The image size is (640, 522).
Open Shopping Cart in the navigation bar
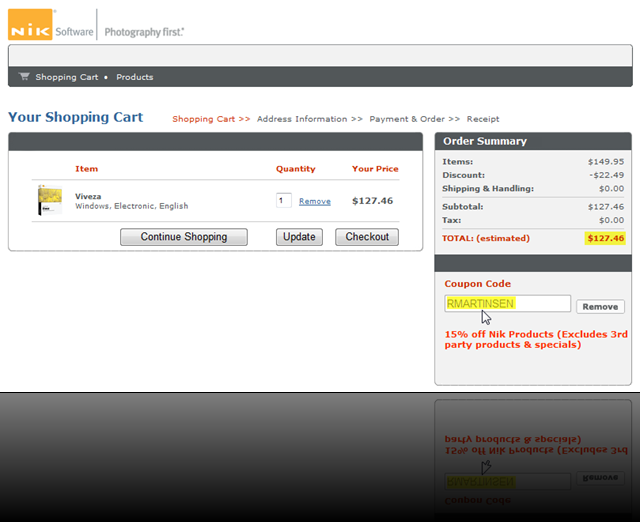click(x=67, y=77)
